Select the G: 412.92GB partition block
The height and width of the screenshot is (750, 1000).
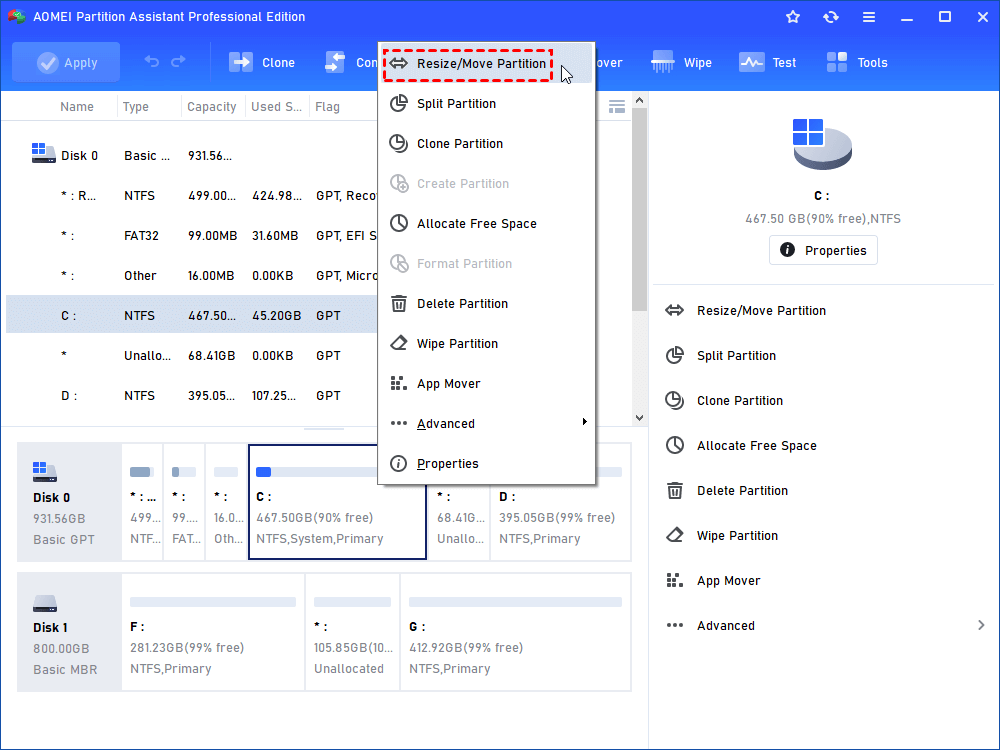(x=515, y=632)
